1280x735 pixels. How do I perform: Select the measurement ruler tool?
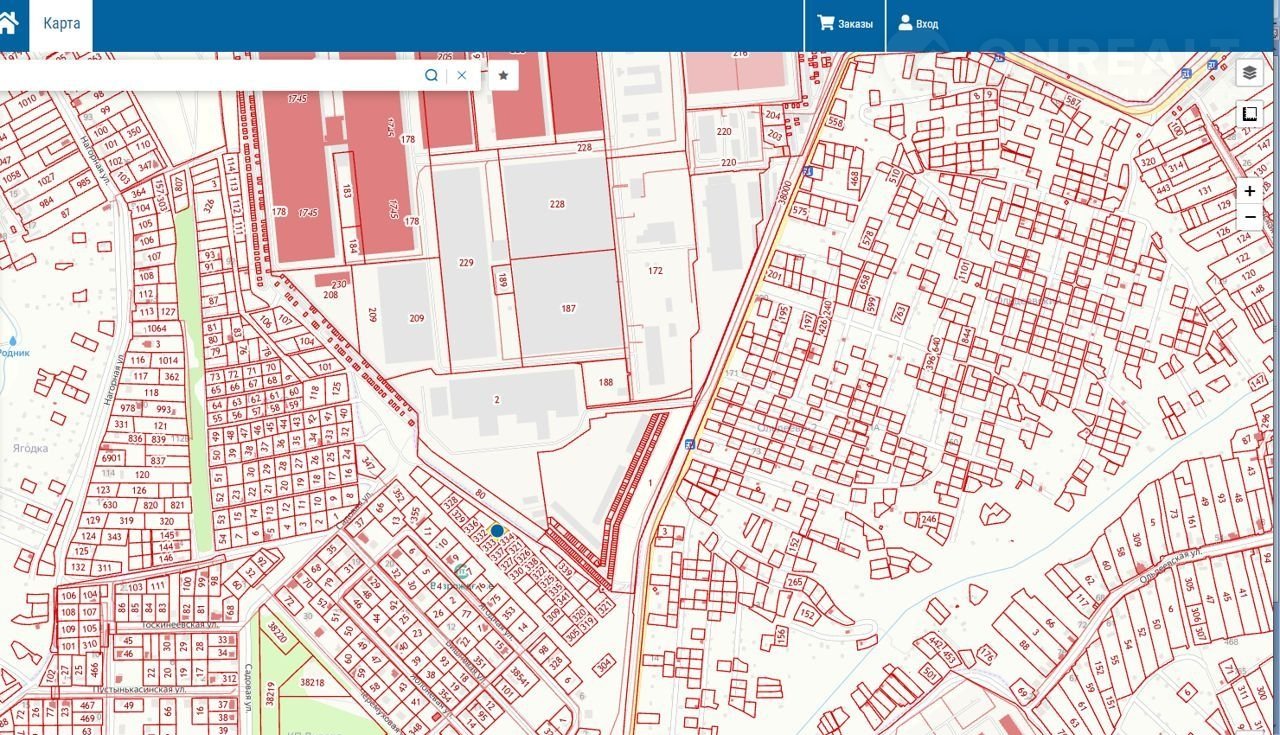coord(1249,114)
